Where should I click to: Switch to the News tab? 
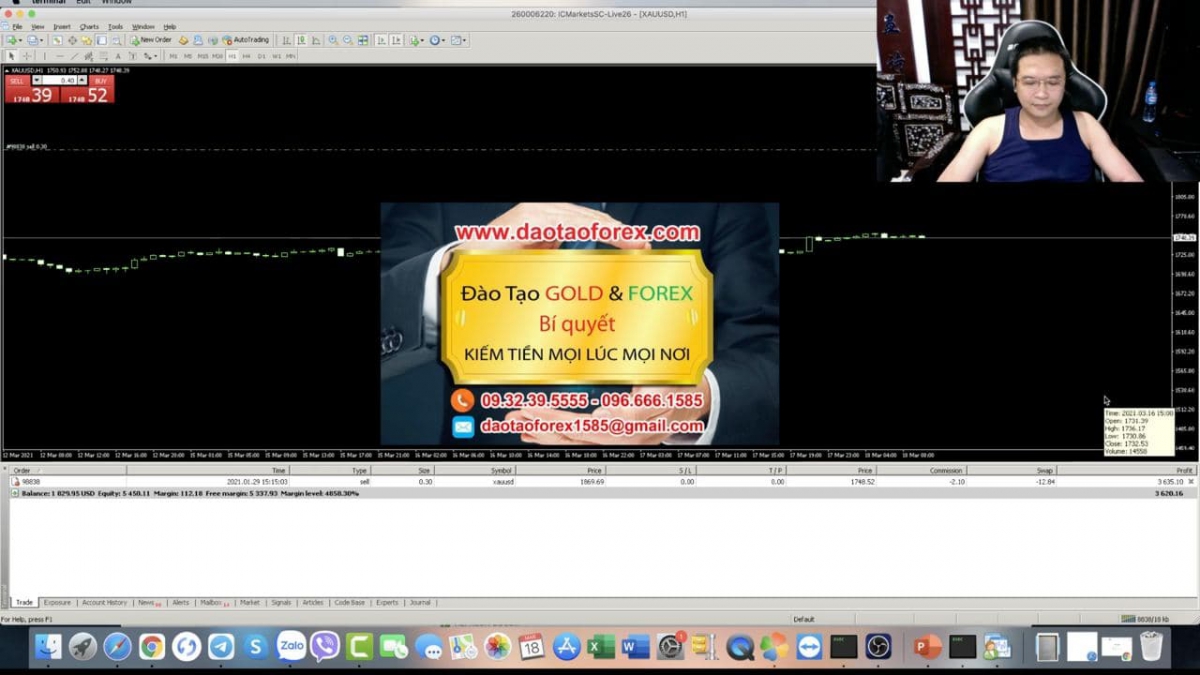(148, 602)
